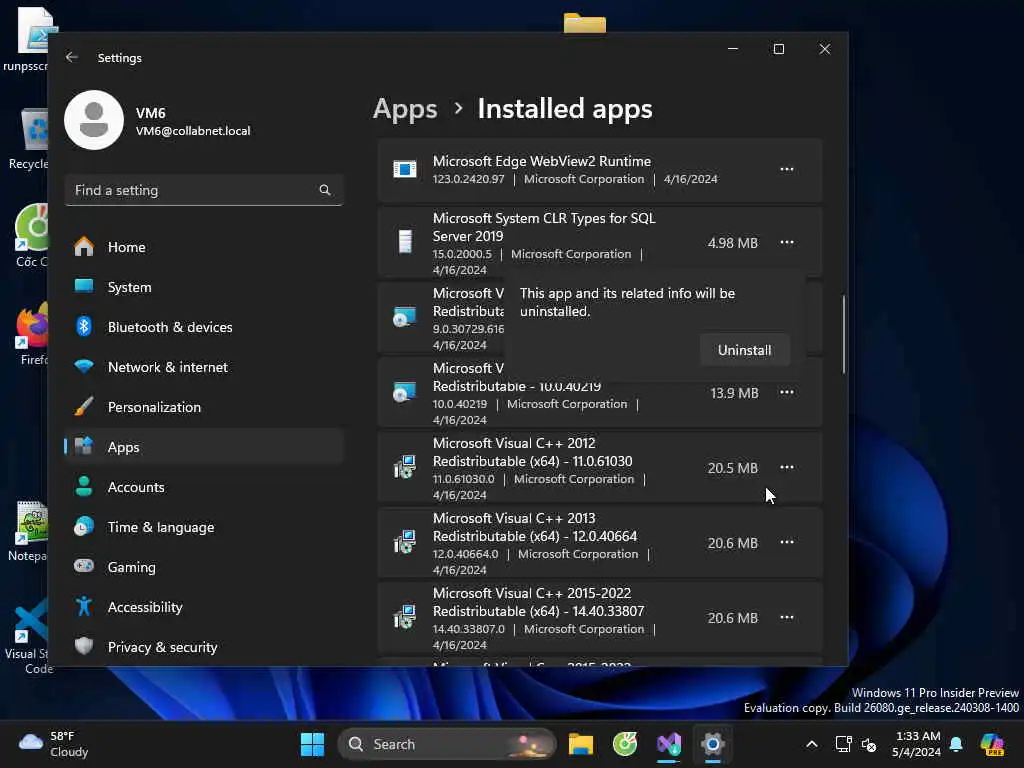Click the Visual C++ 2012 installer icon
The height and width of the screenshot is (768, 1024).
pos(405,468)
